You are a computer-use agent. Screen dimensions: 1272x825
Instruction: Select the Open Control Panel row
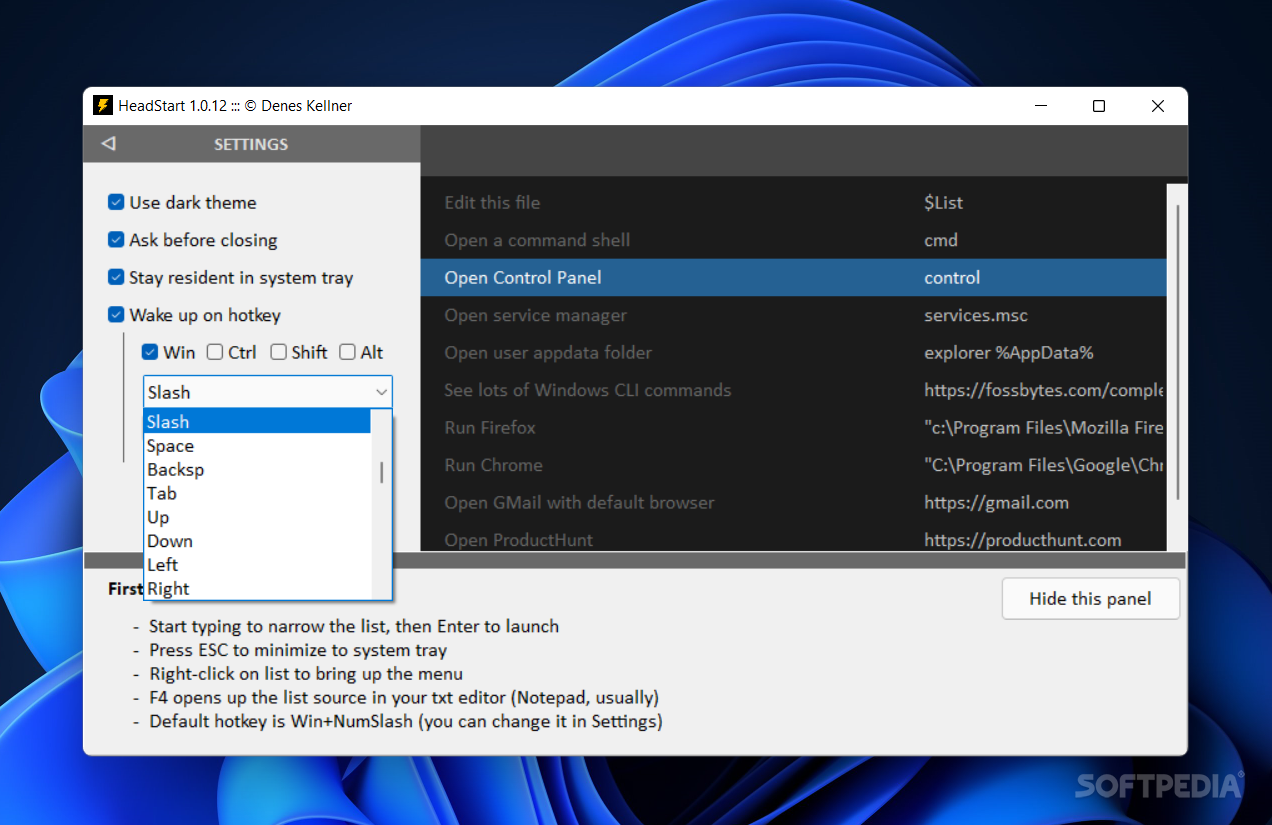click(x=793, y=277)
